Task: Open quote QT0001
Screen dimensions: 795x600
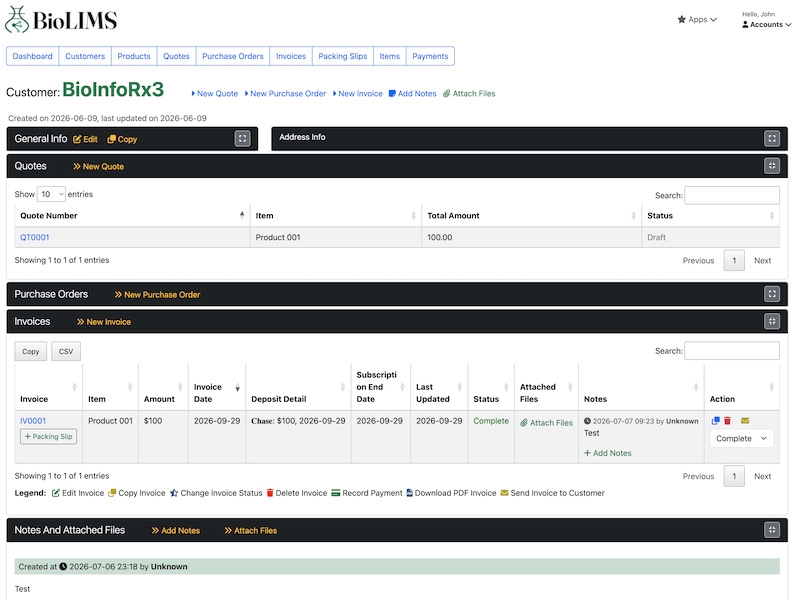Action: click(x=34, y=237)
